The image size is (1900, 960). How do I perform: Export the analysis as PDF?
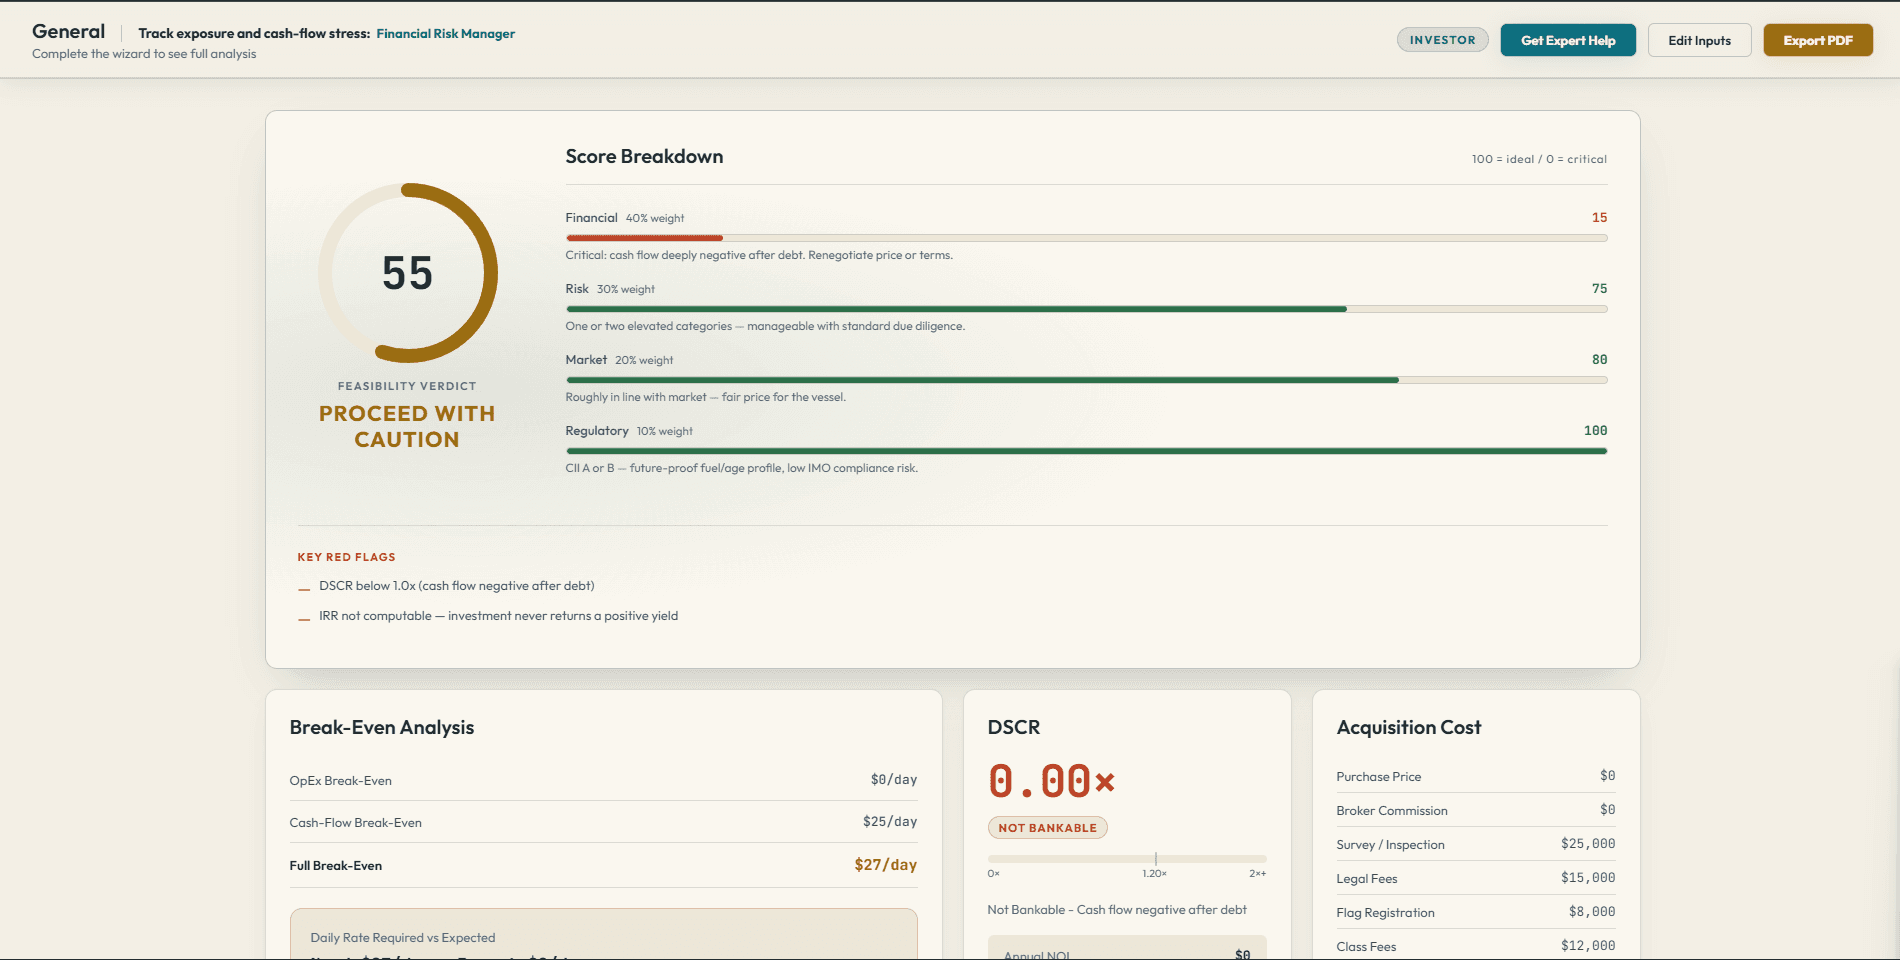tap(1818, 40)
